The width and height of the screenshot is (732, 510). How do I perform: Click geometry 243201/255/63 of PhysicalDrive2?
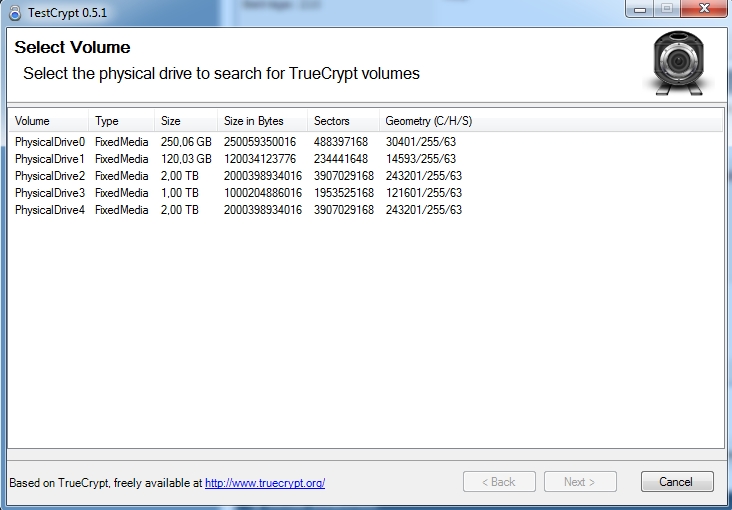424,176
